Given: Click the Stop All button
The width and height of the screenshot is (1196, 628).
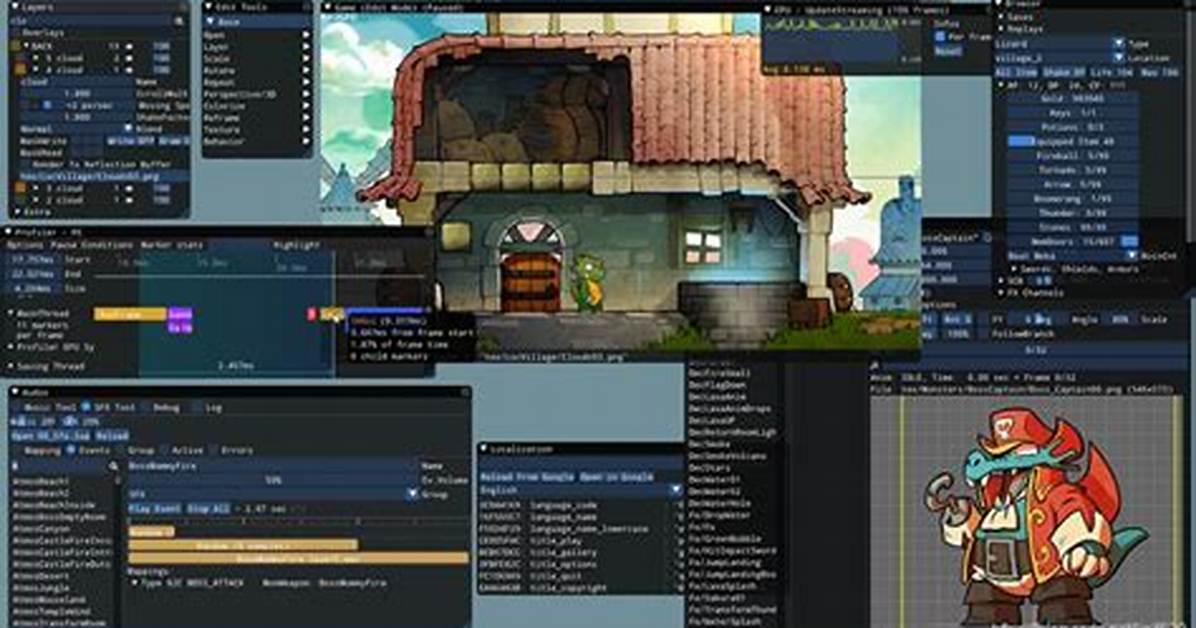Looking at the screenshot, I should (x=208, y=508).
